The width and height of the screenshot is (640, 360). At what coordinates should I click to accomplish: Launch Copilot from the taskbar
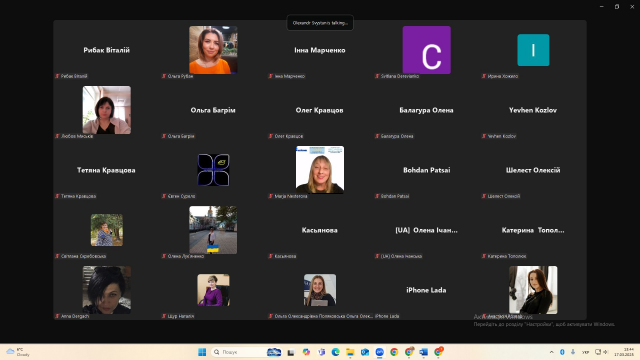coord(306,352)
